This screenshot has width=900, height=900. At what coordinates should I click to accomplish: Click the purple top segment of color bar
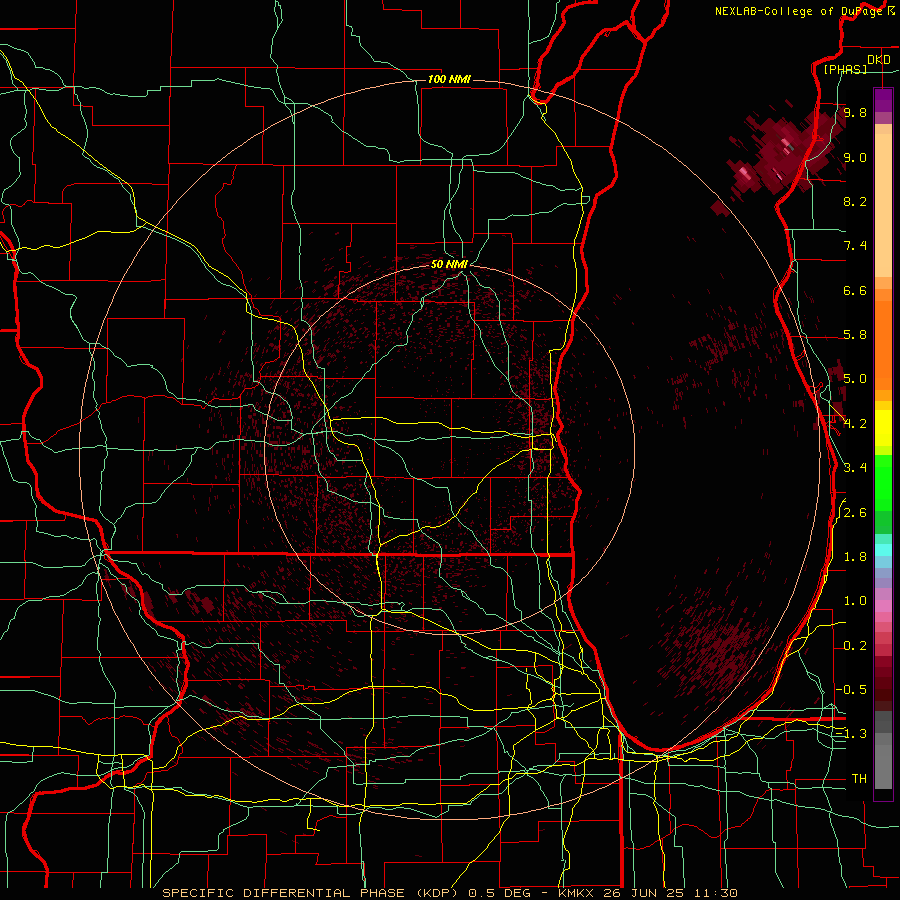(883, 100)
